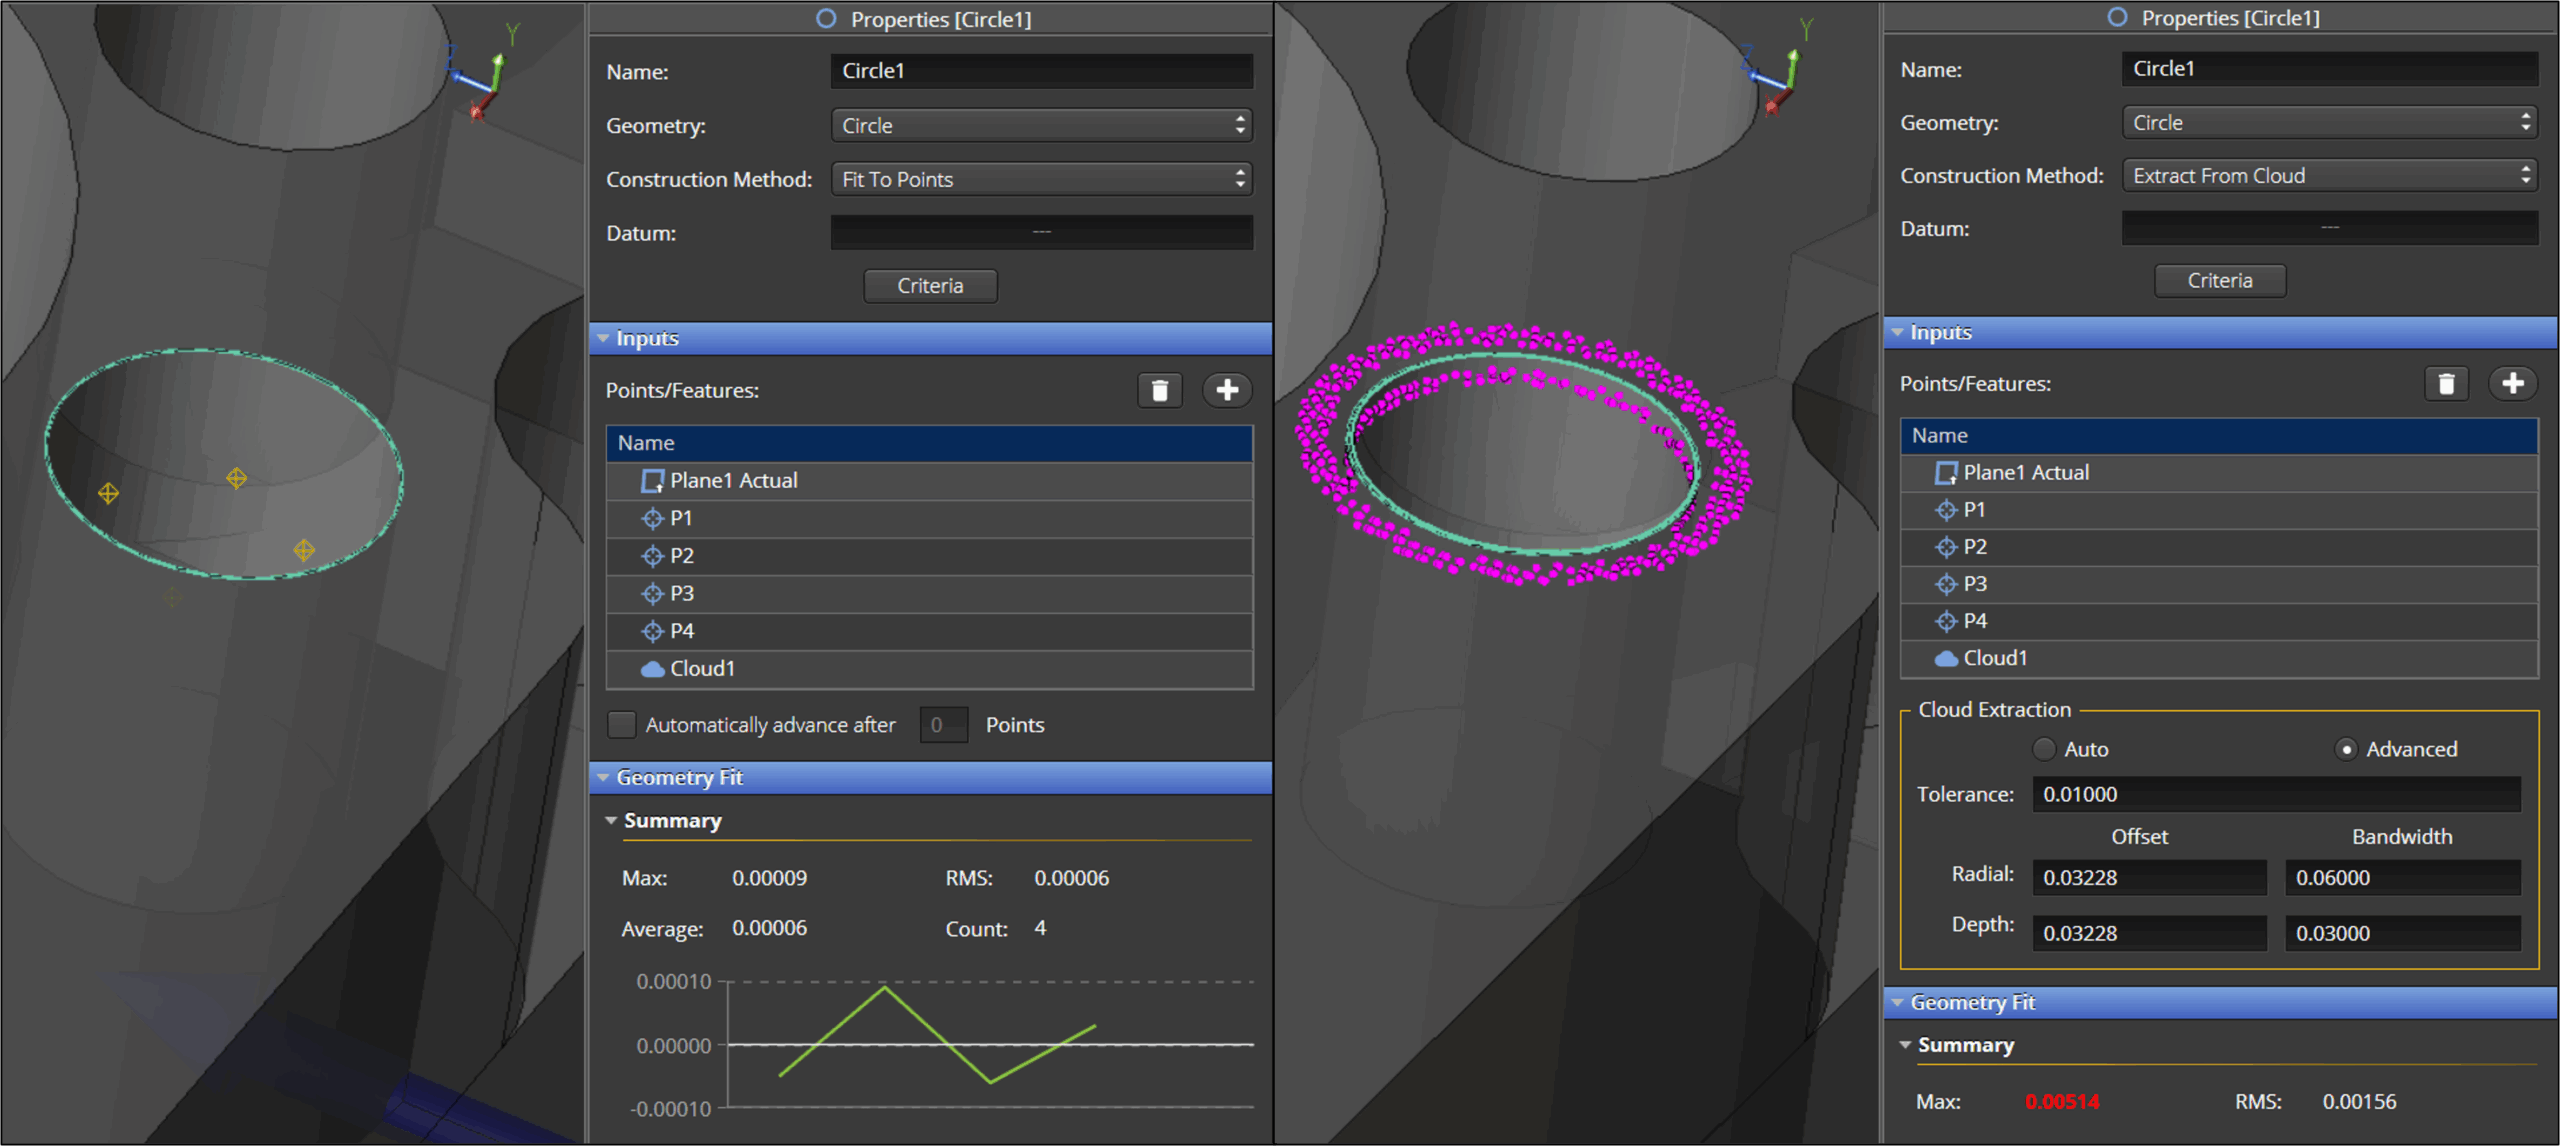The image size is (2560, 1146).
Task: Click the Tolerance field showing 0.01000
Action: click(x=2276, y=794)
